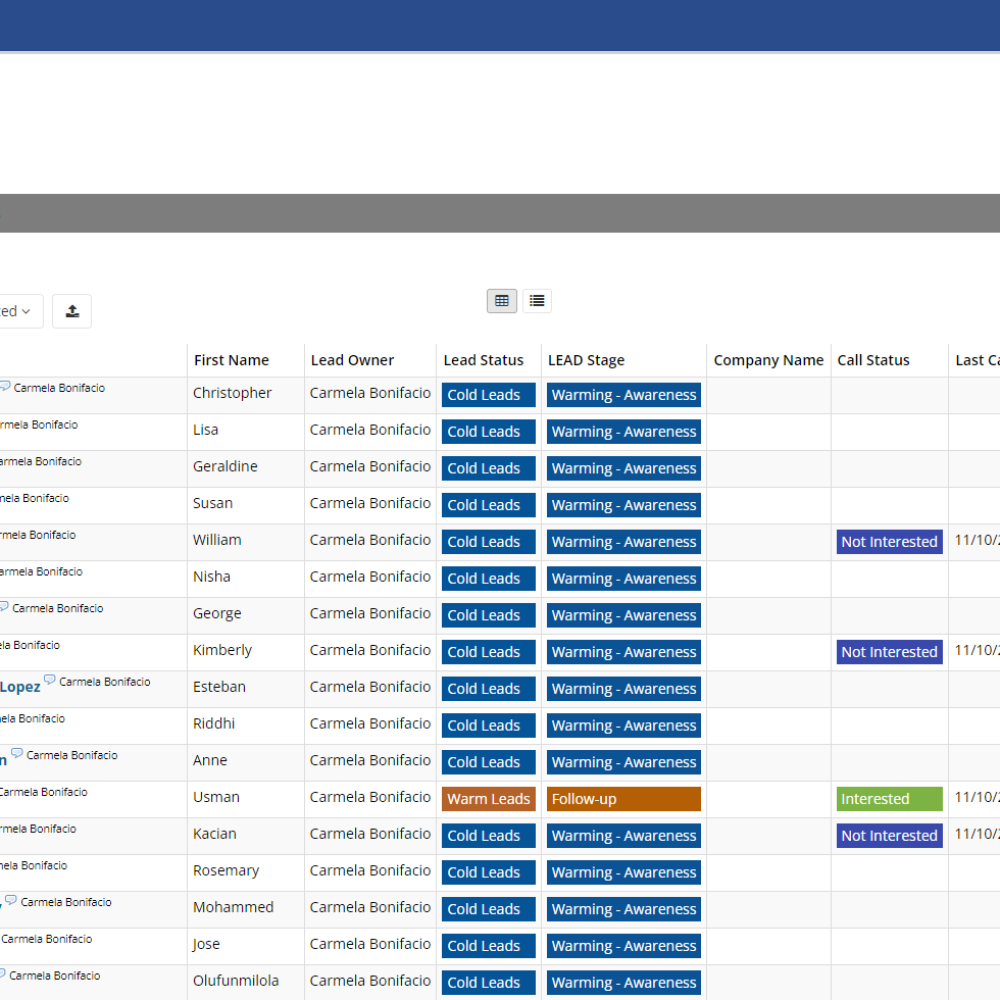Click the Not Interested badge in William's row
Viewport: 1000px width, 1000px height.
click(x=890, y=542)
